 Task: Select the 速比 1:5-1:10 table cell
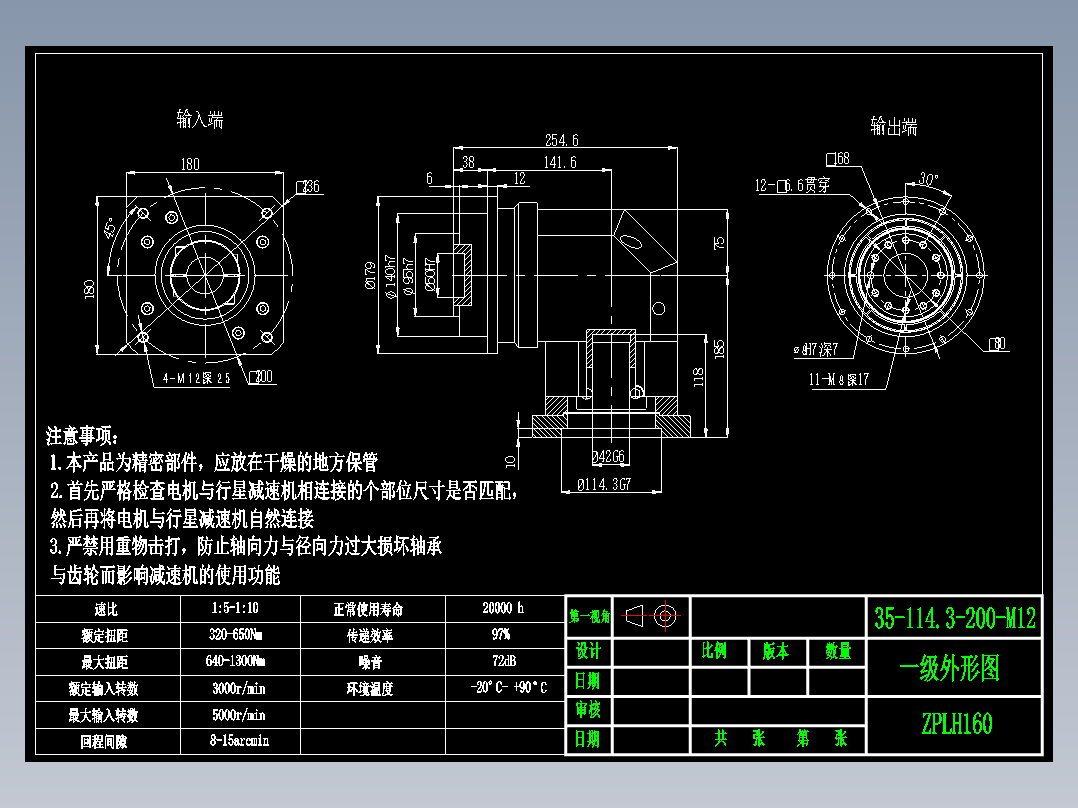coord(234,608)
